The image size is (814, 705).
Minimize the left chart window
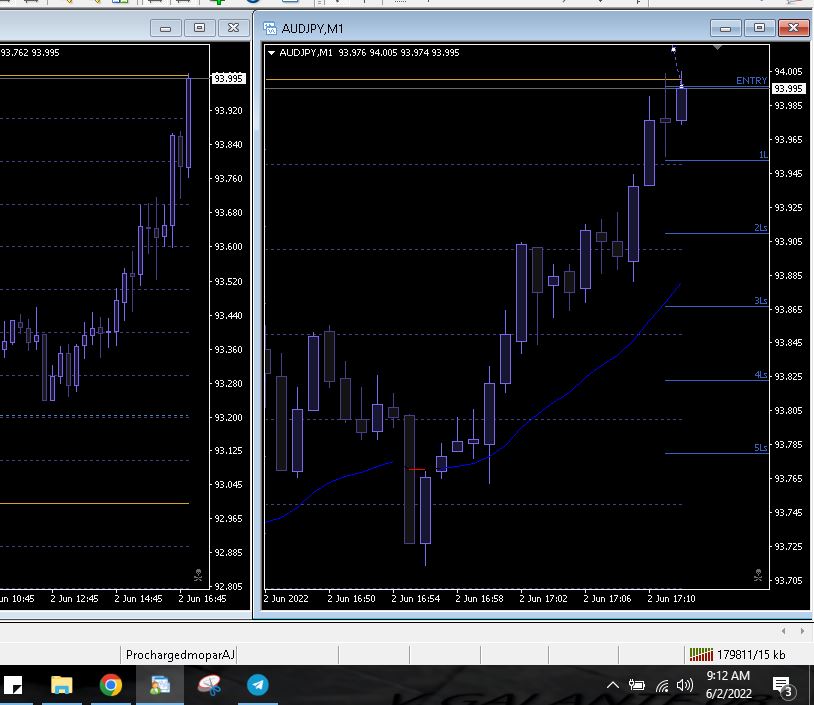click(165, 28)
